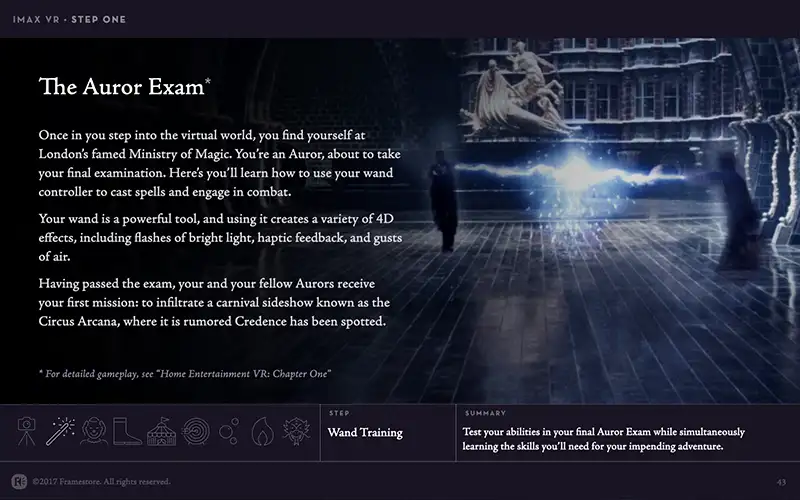Screen dimensions: 800x500
Task: Click the '©2017 Framestore. All rights reserved.' text
Action: (x=101, y=482)
